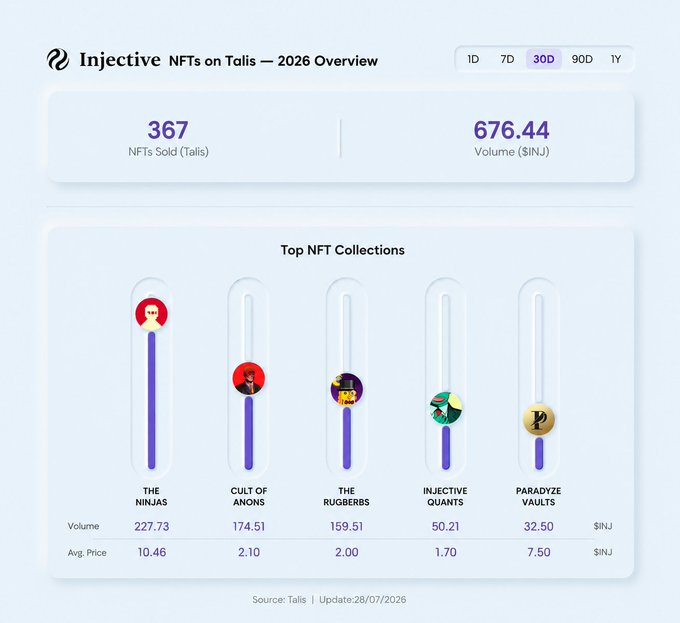Click the 2.00 average price value
The image size is (680, 623).
point(347,552)
